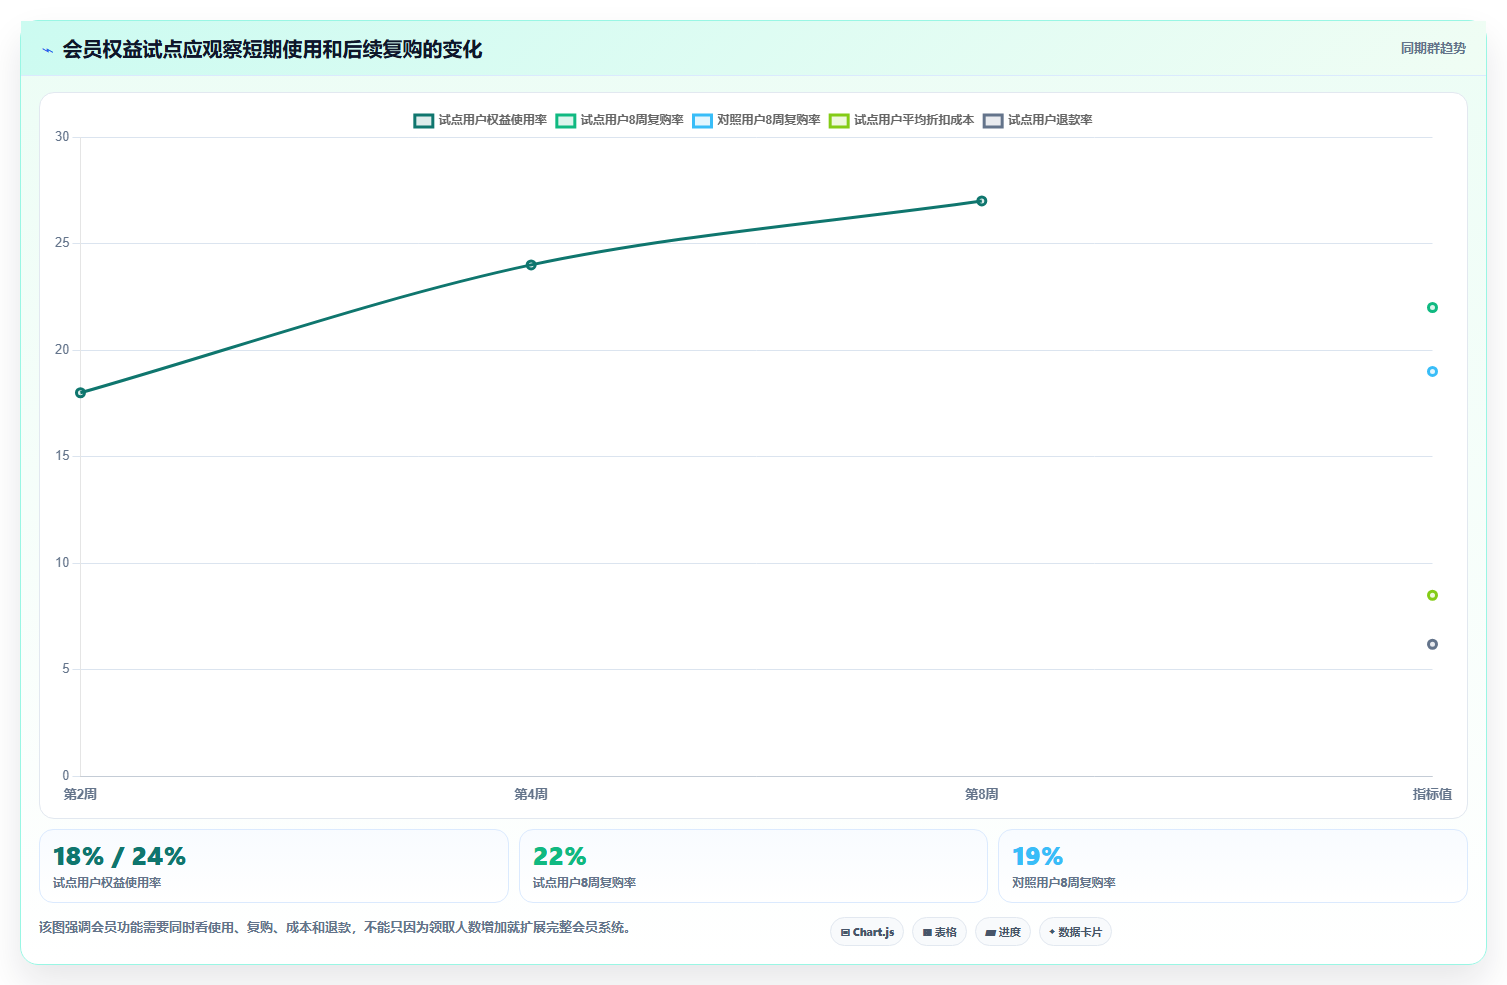Viewport: 1507px width, 985px height.
Task: Click the lime discount-cost data point at 指标值
Action: 1432,595
